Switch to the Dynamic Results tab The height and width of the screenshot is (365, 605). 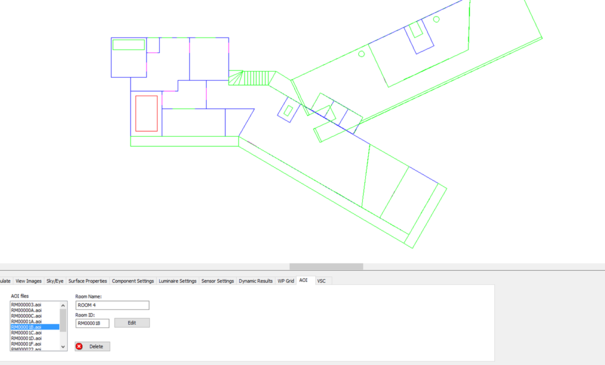click(255, 281)
